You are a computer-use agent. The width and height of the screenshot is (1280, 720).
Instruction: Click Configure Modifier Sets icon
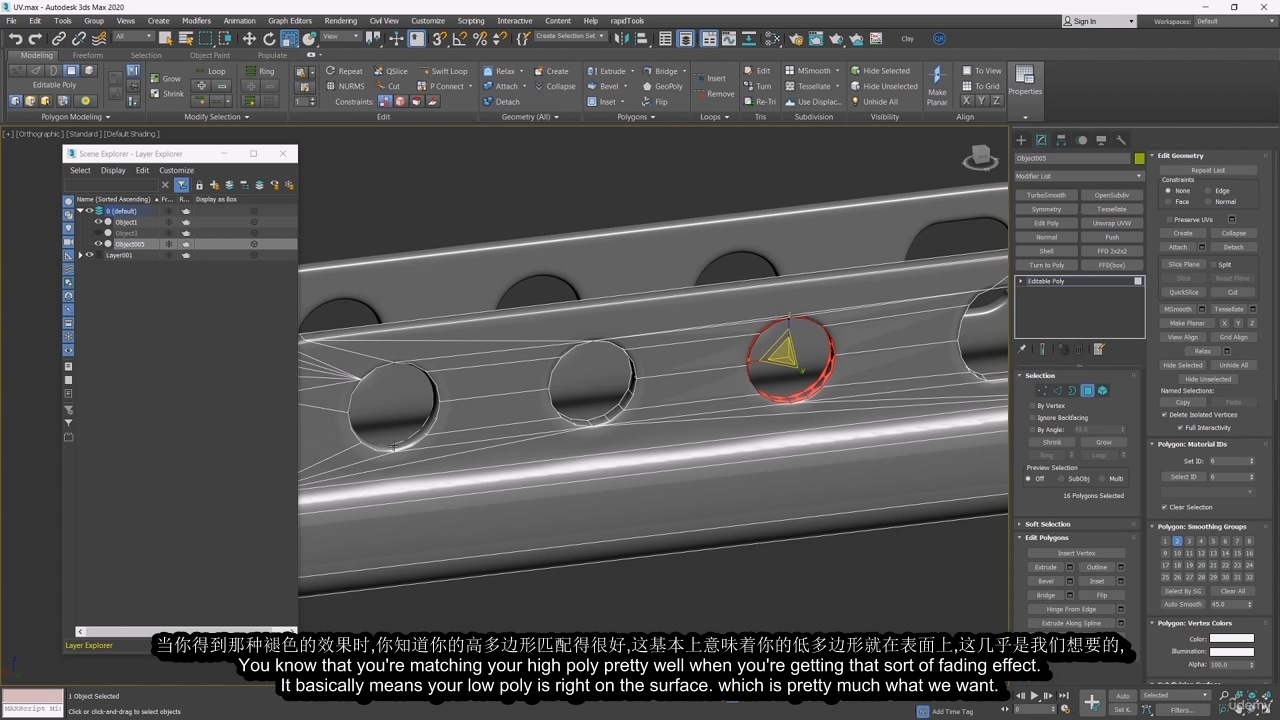click(1099, 349)
